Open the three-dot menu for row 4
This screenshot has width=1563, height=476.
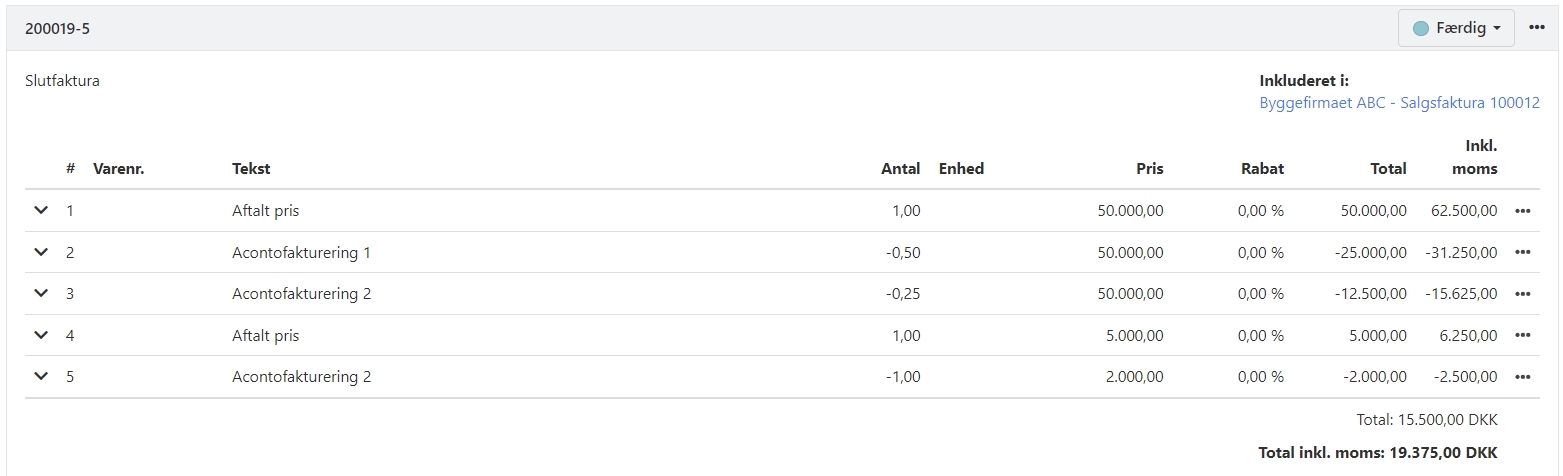[x=1522, y=336]
